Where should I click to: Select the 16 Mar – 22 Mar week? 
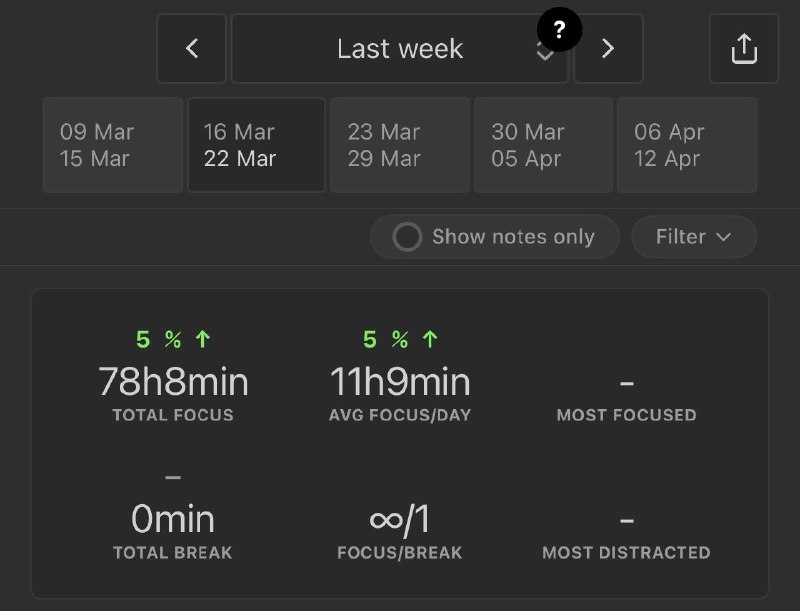point(256,145)
